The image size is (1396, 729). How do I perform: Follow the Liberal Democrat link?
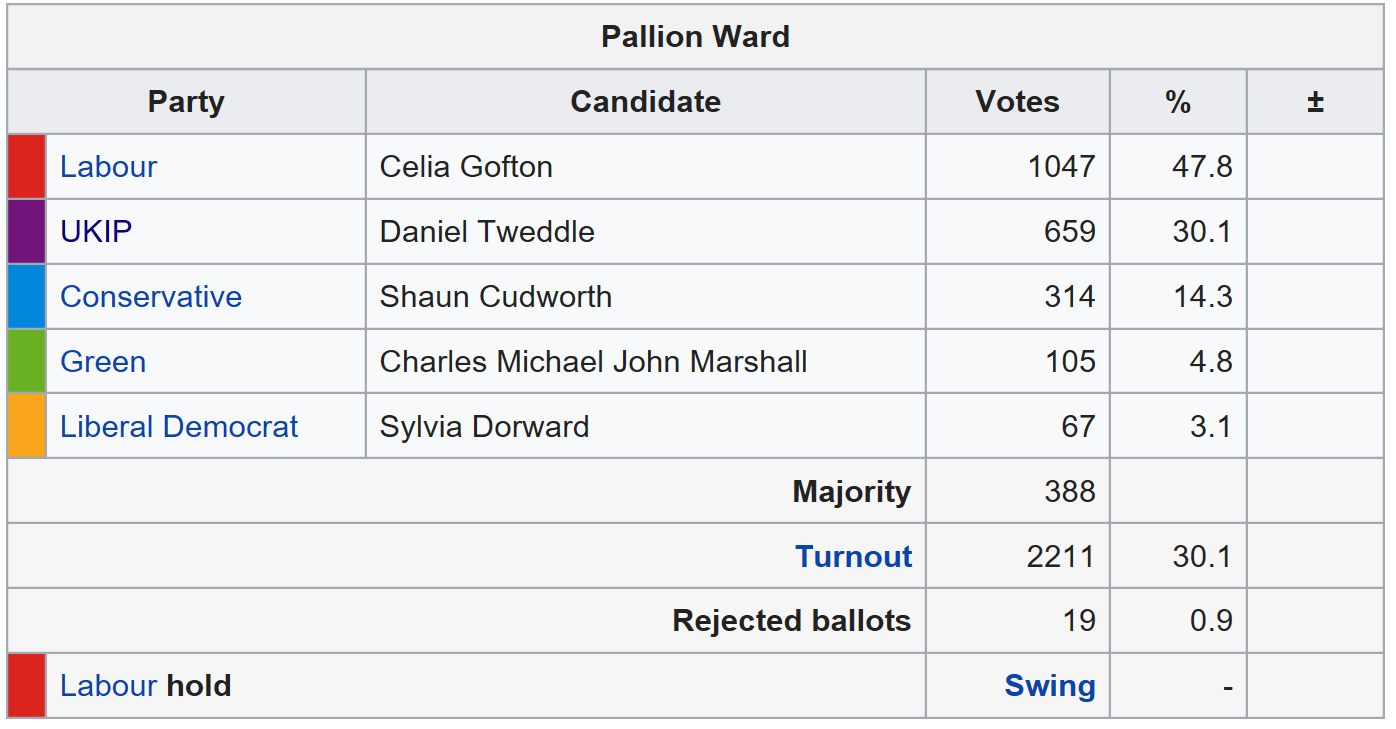click(x=179, y=427)
